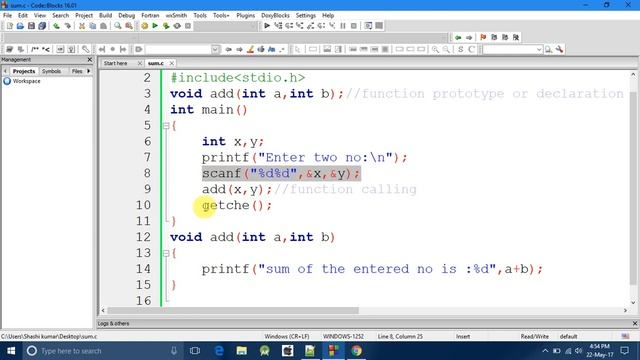Click the taskbar search box

click(x=102, y=351)
